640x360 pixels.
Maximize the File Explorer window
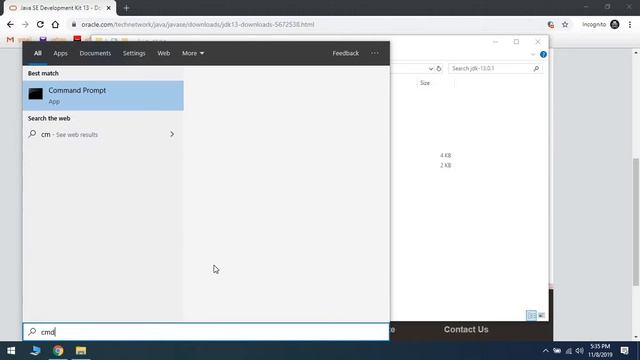tap(516, 42)
